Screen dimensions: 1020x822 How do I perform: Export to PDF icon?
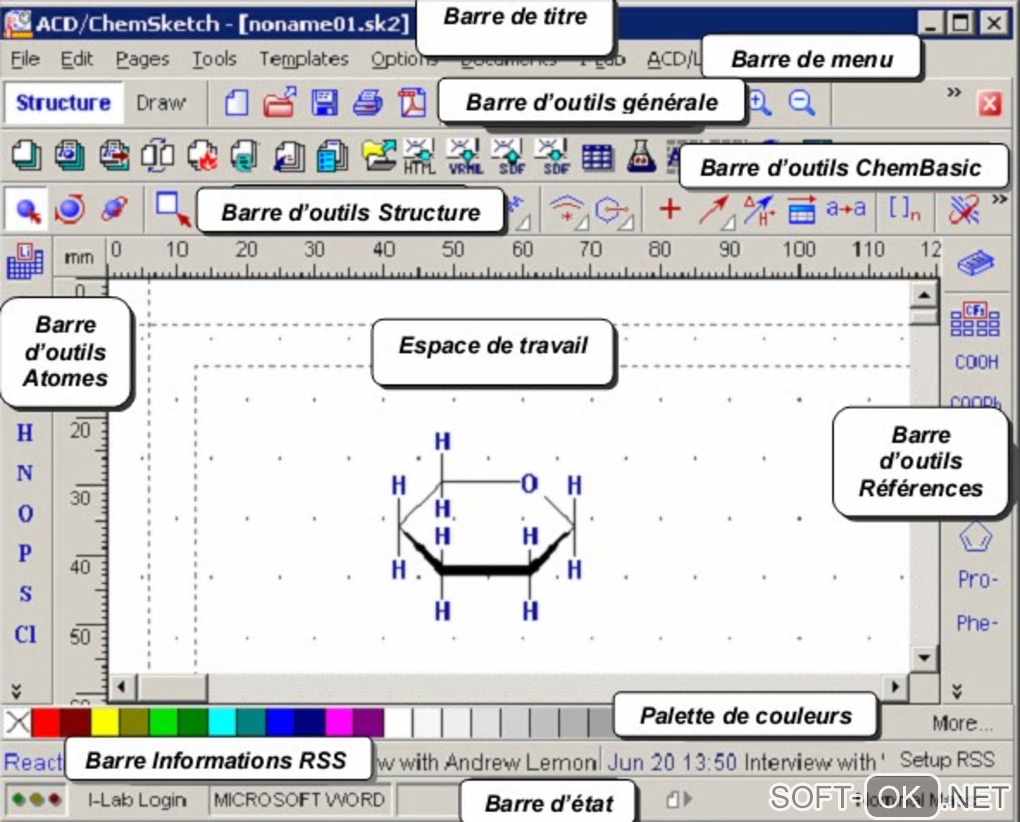click(x=412, y=103)
